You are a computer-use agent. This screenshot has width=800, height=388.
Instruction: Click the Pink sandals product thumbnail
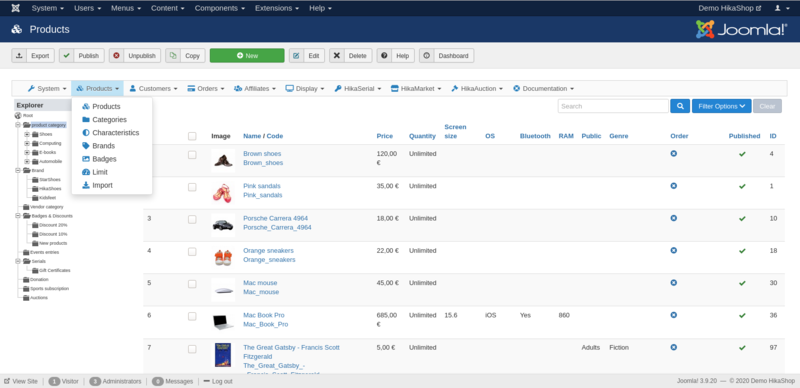click(x=223, y=193)
